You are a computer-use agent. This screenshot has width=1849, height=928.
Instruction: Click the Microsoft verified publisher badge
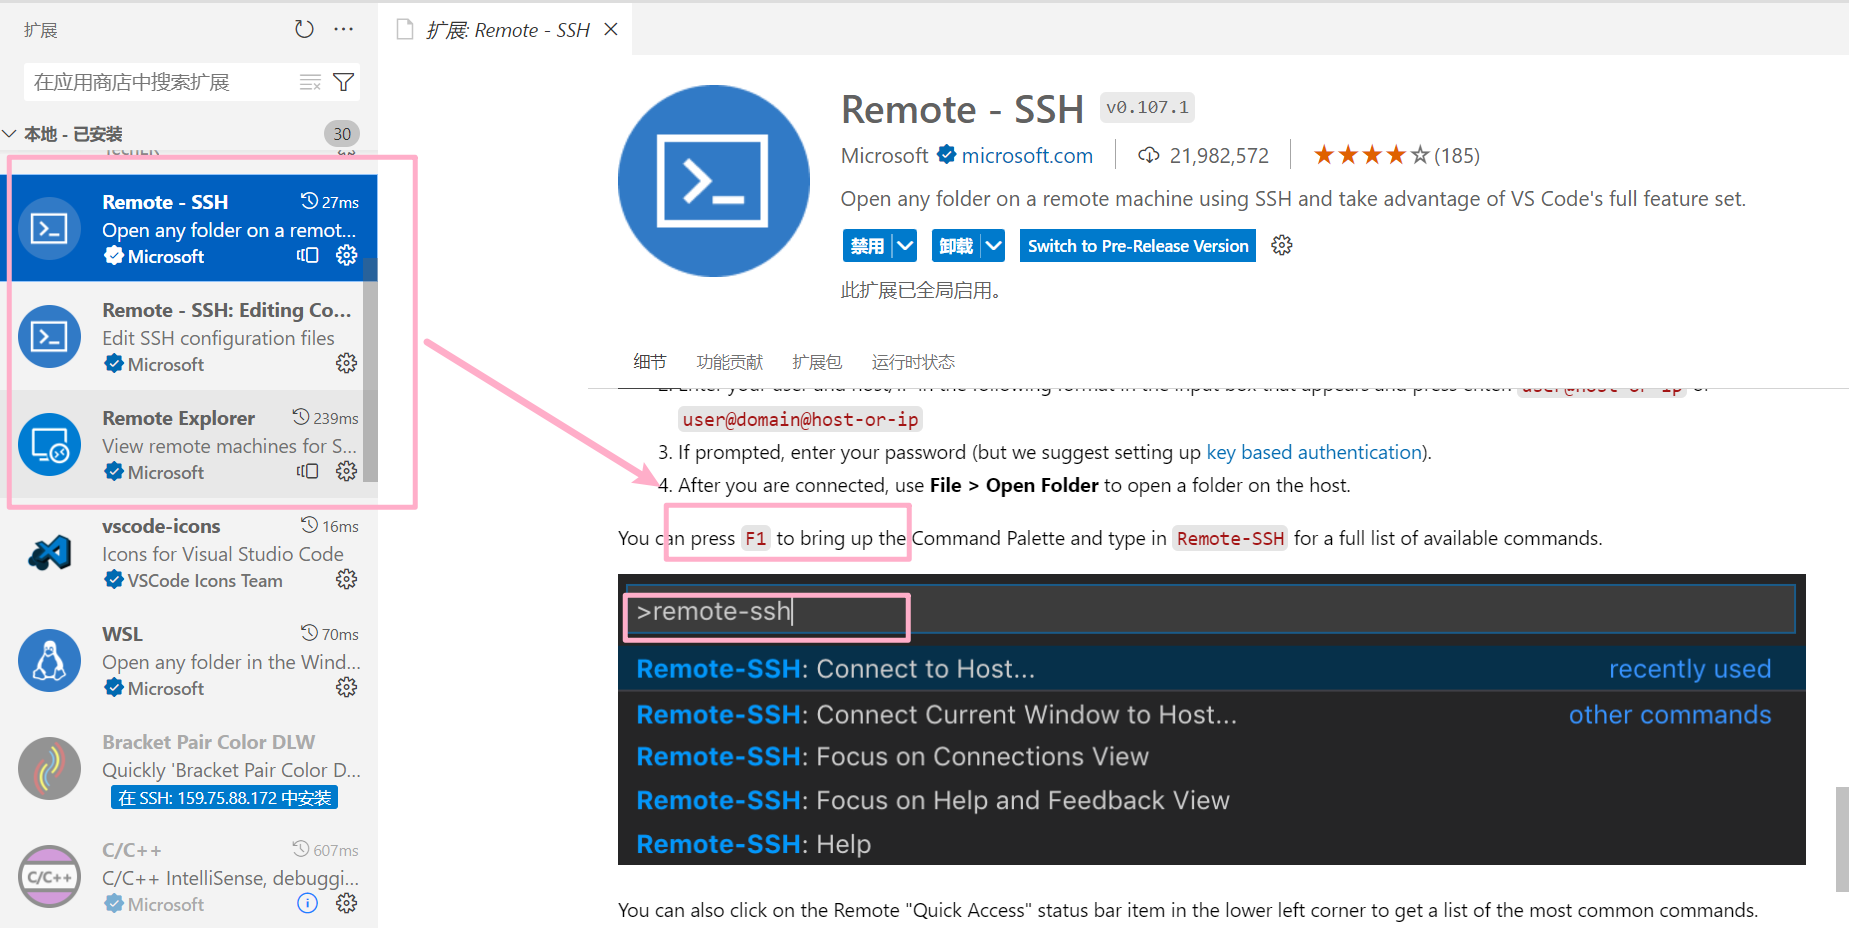click(946, 155)
